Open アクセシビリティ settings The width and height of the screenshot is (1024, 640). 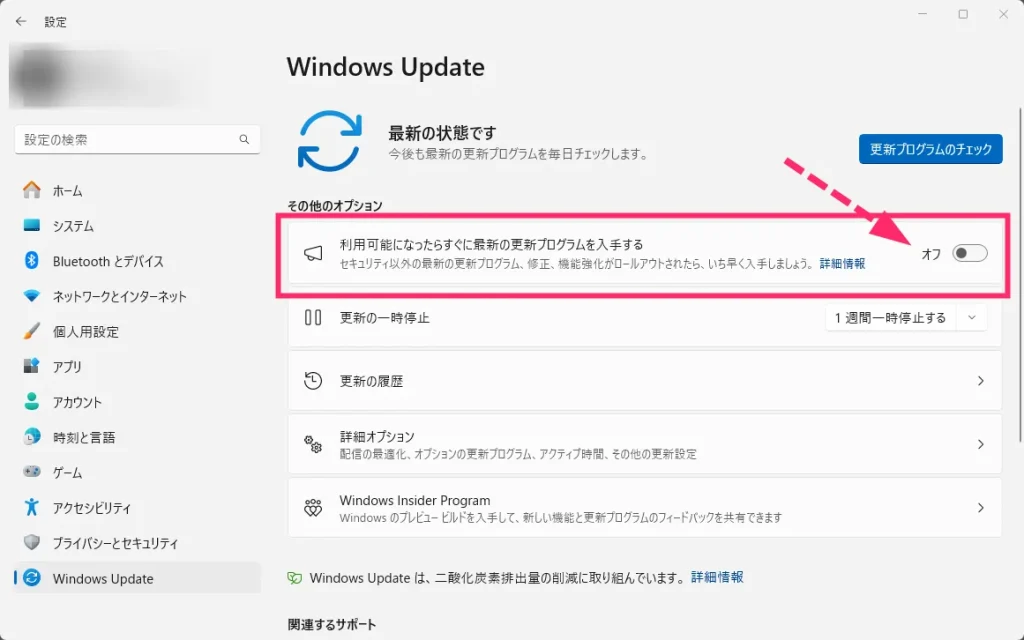pyautogui.click(x=137, y=507)
